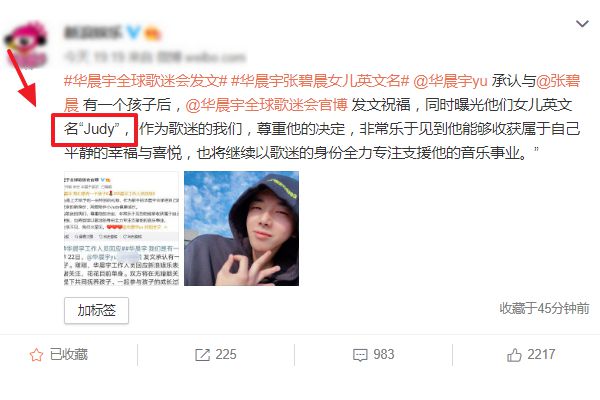Screen dimensions: 600x400
Task: Open hashtag #华晨宇张碧晨女儿英文名#
Action: (x=320, y=81)
